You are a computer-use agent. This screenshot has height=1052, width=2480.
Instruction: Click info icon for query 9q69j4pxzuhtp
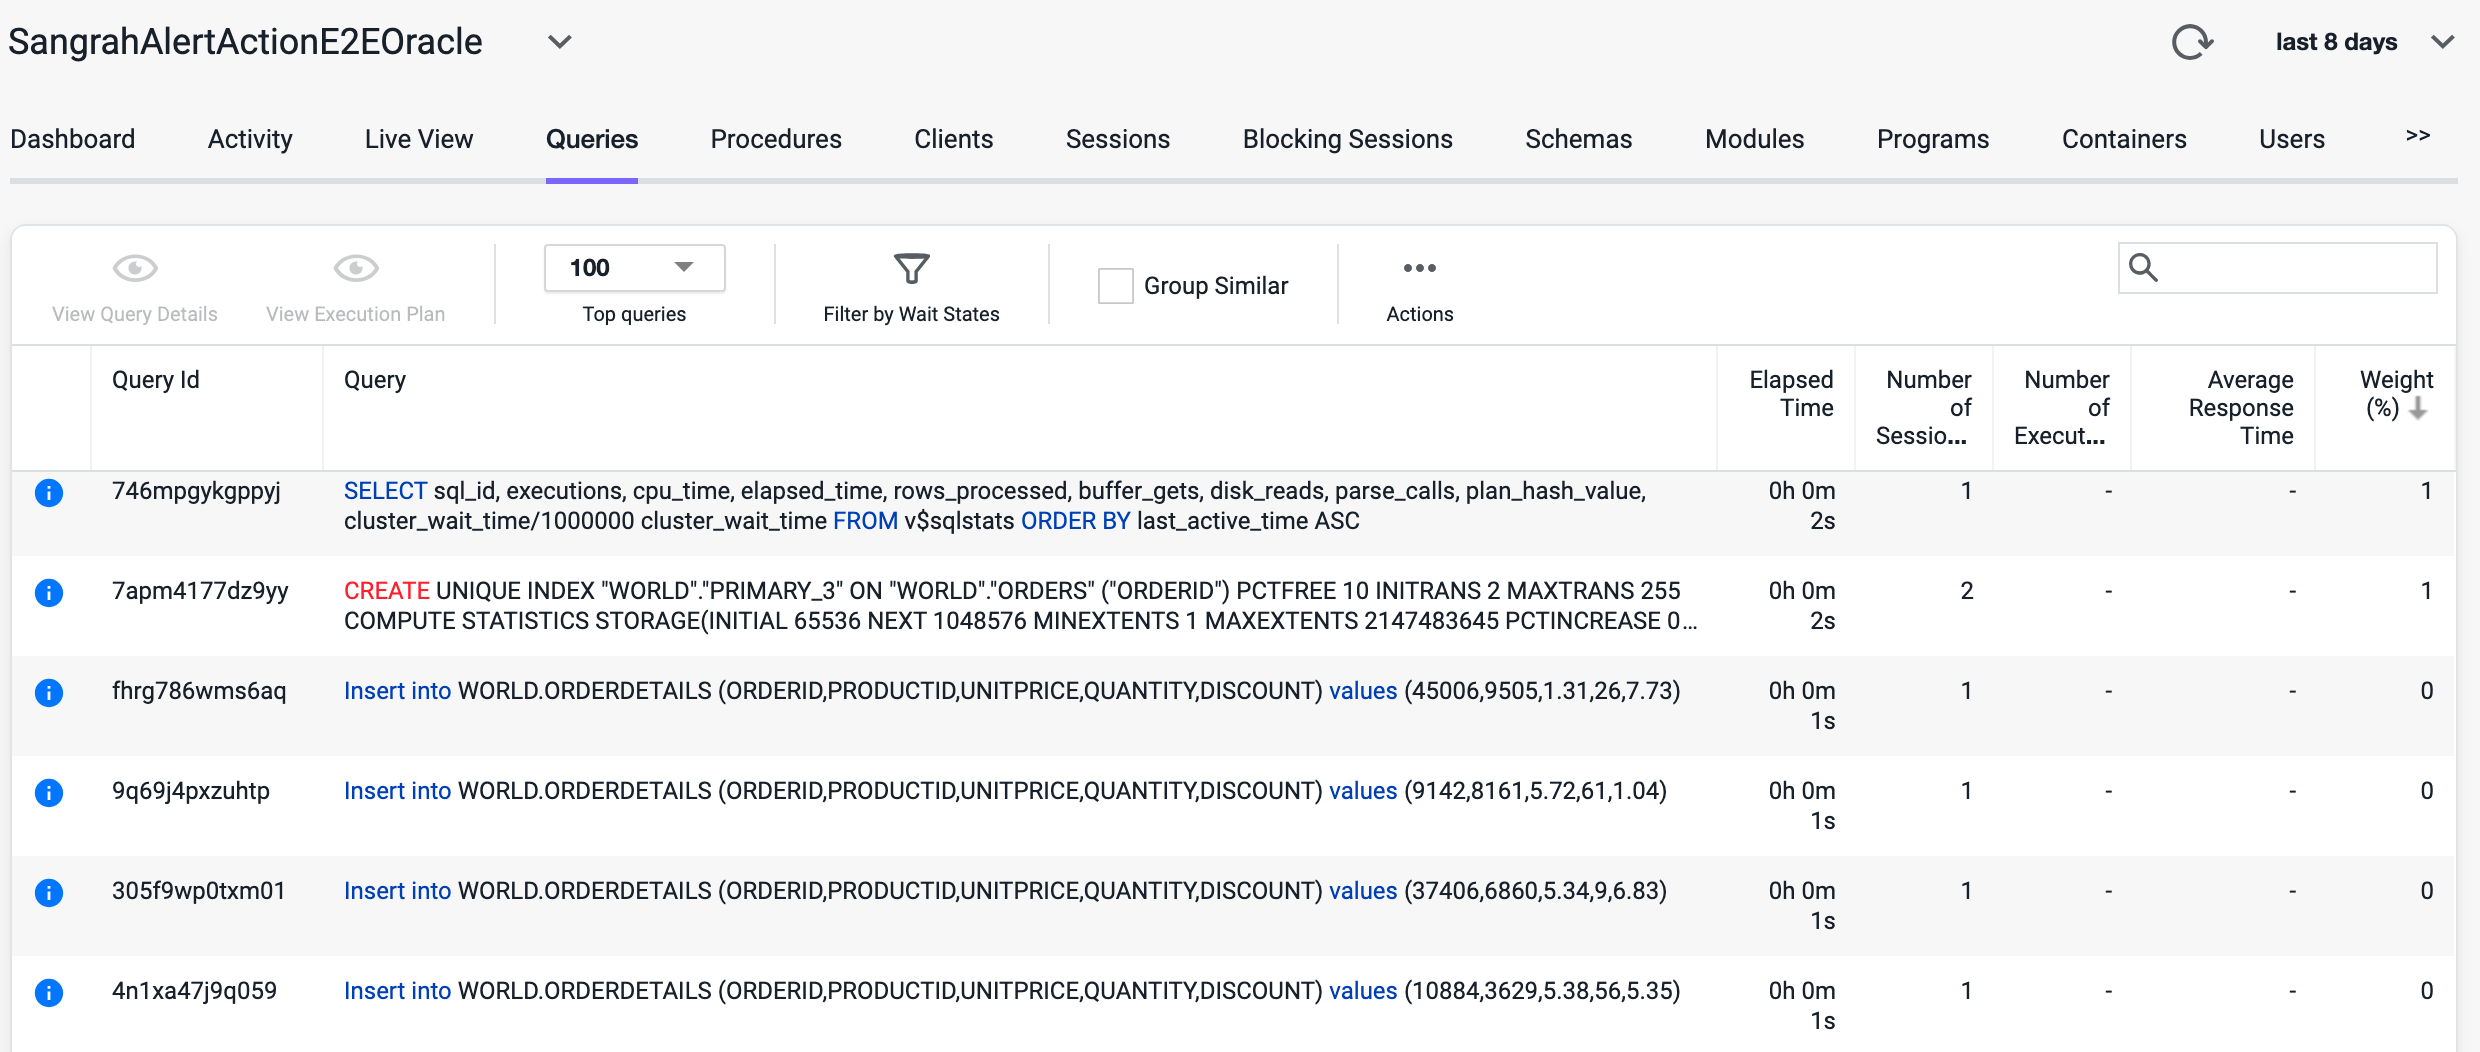point(49,793)
